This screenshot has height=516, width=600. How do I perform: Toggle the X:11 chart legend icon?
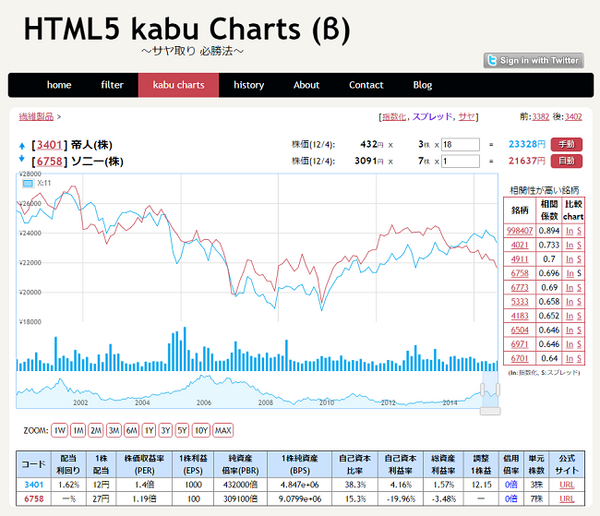[28, 183]
